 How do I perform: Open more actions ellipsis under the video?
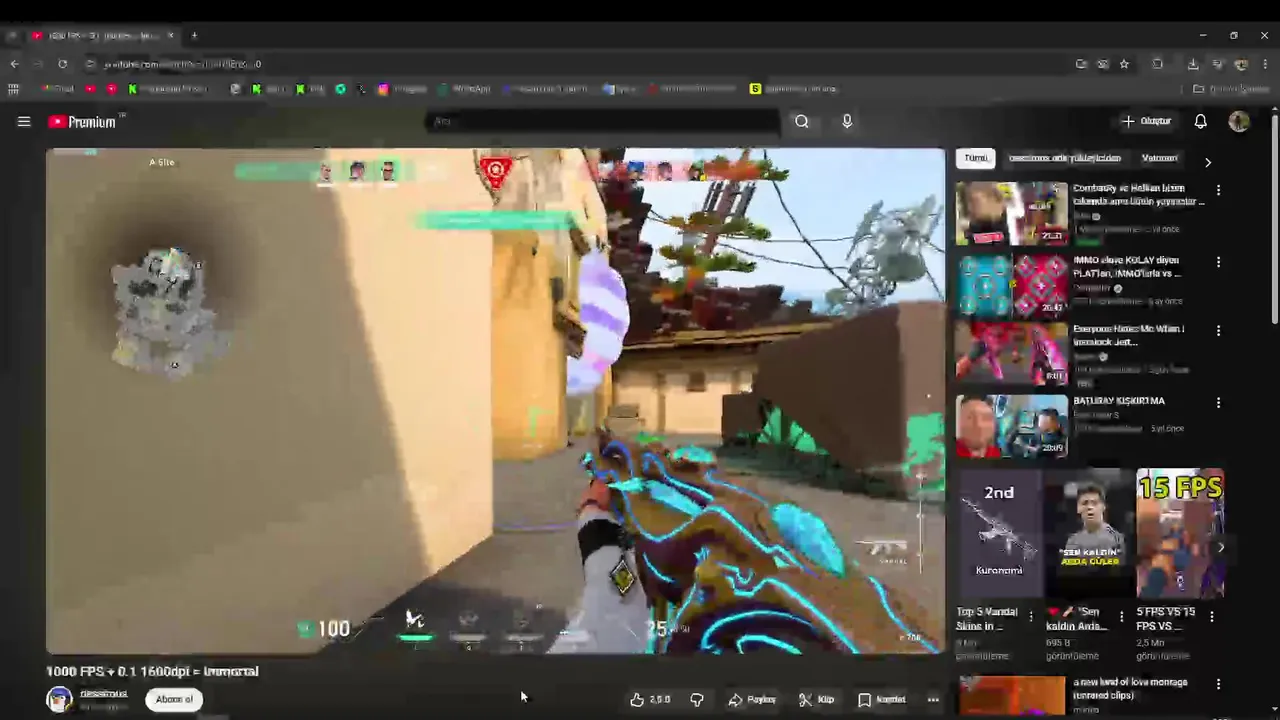933,700
